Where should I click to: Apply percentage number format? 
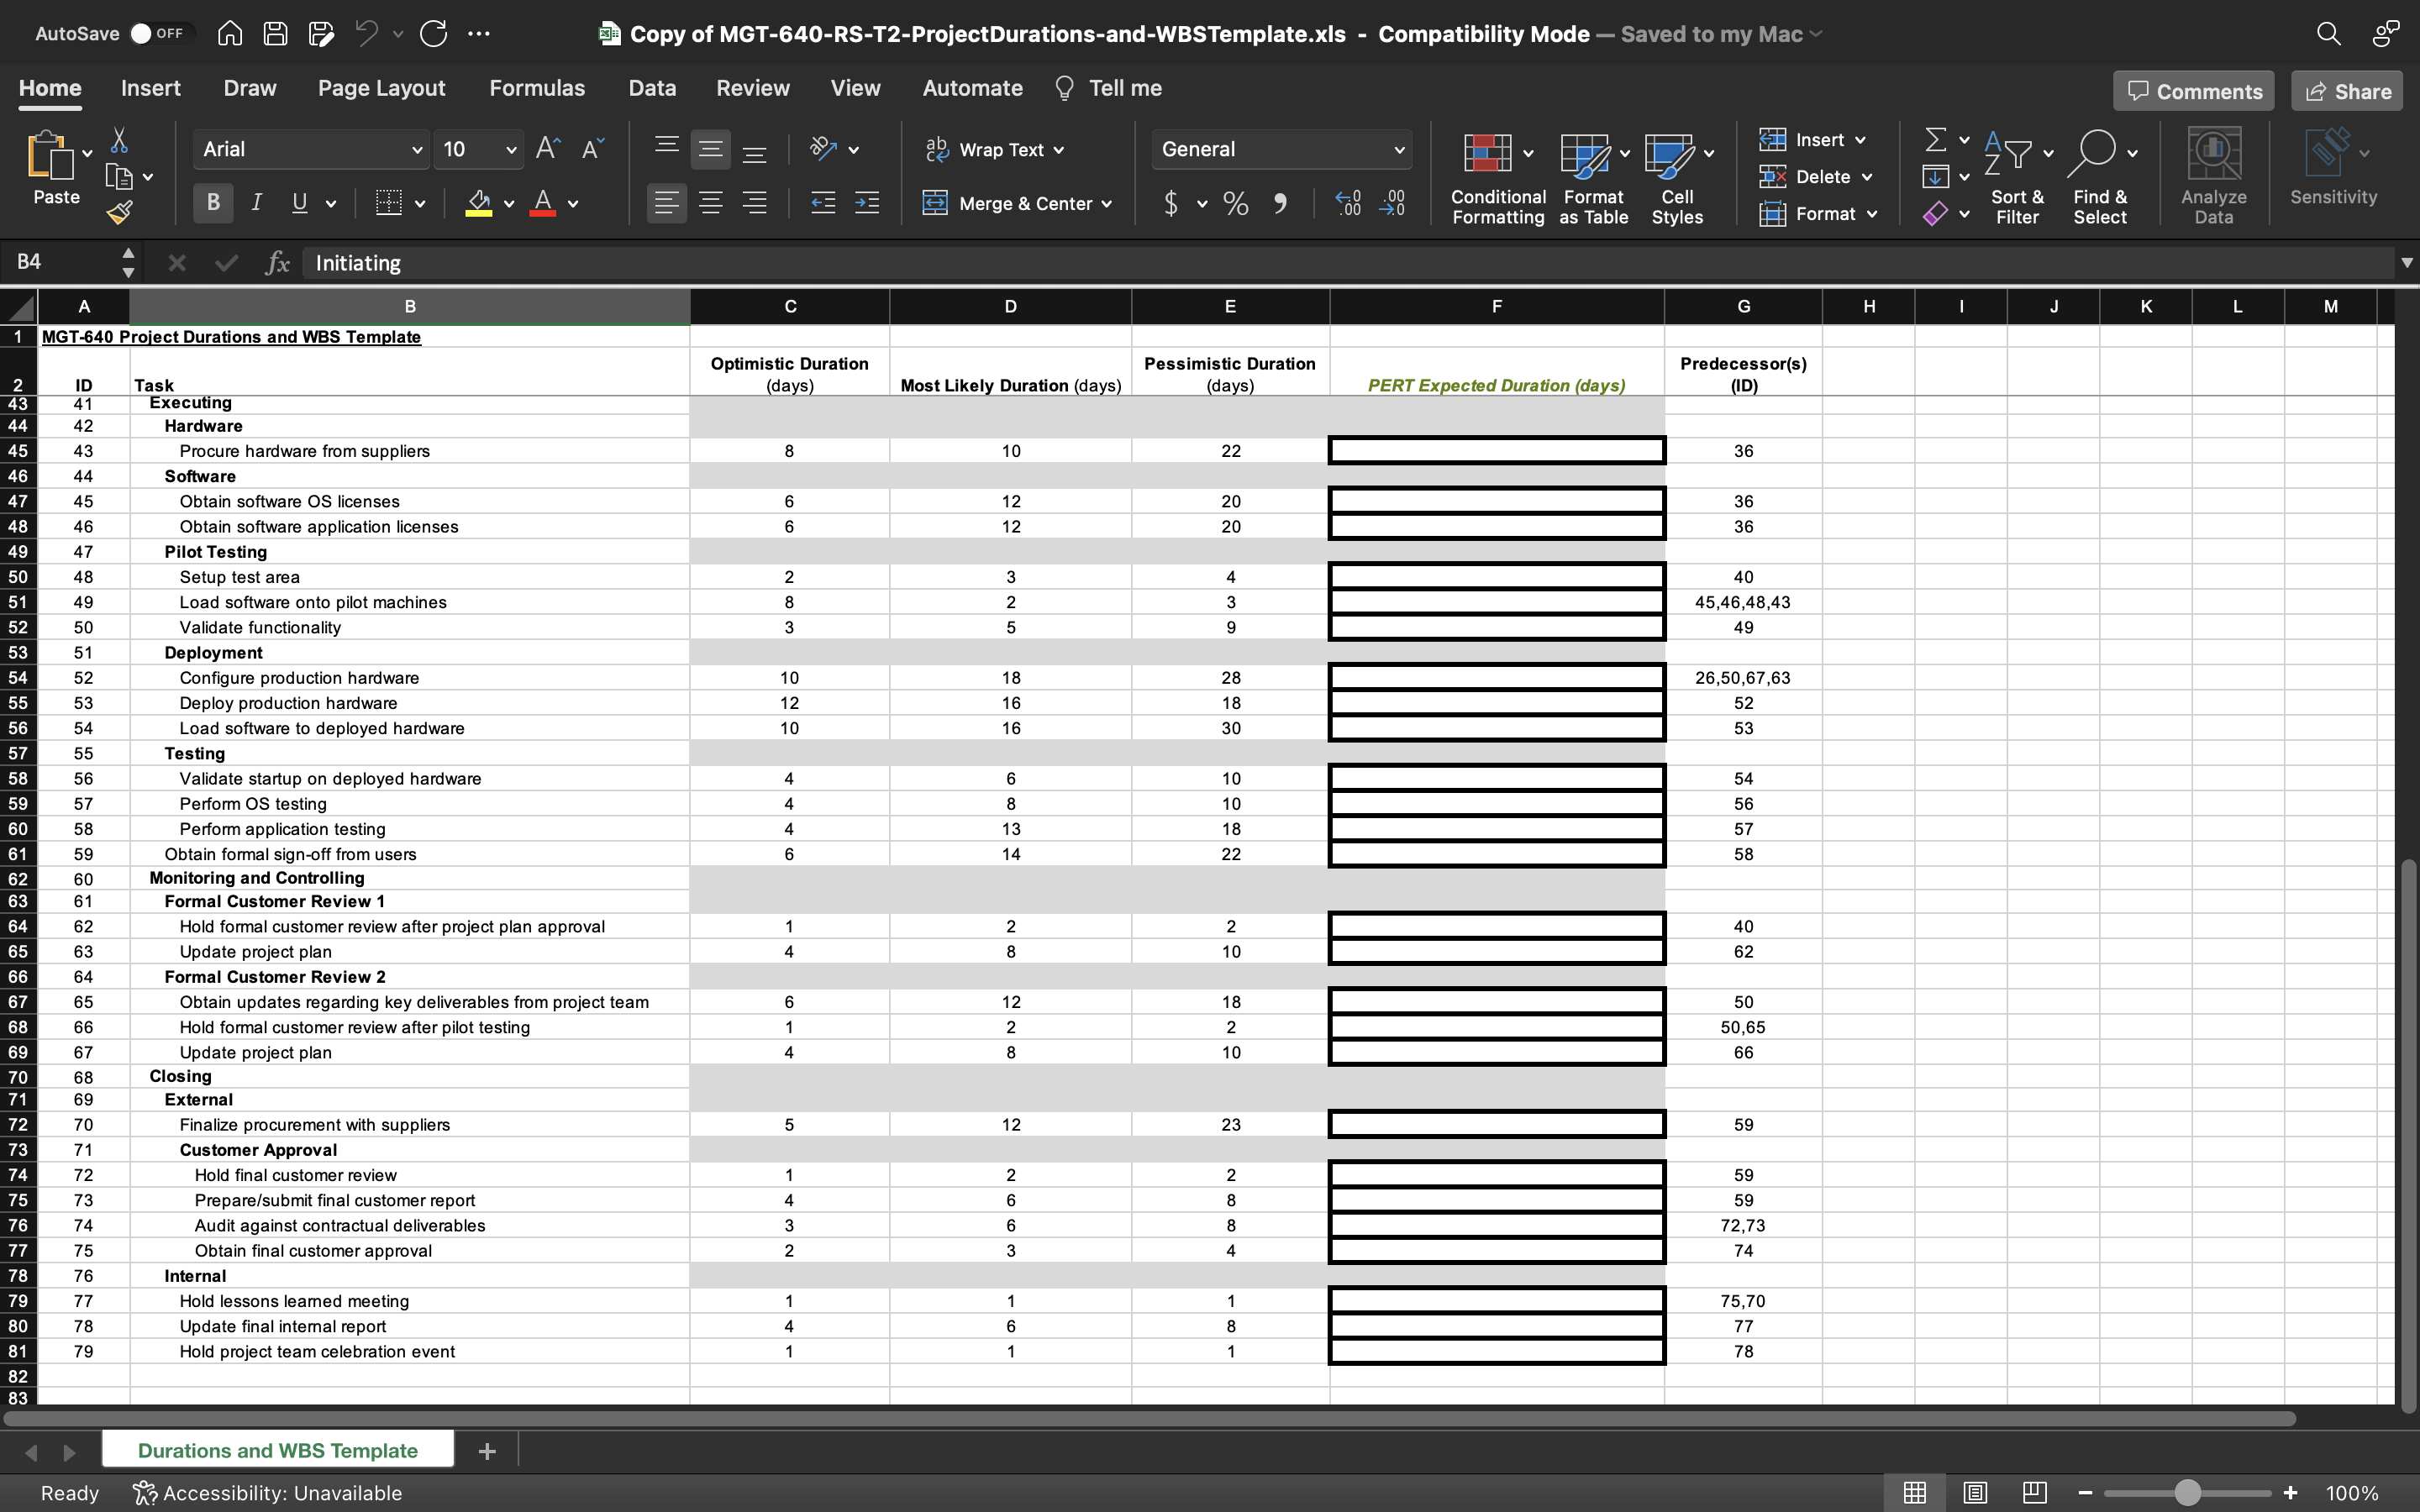(1235, 203)
